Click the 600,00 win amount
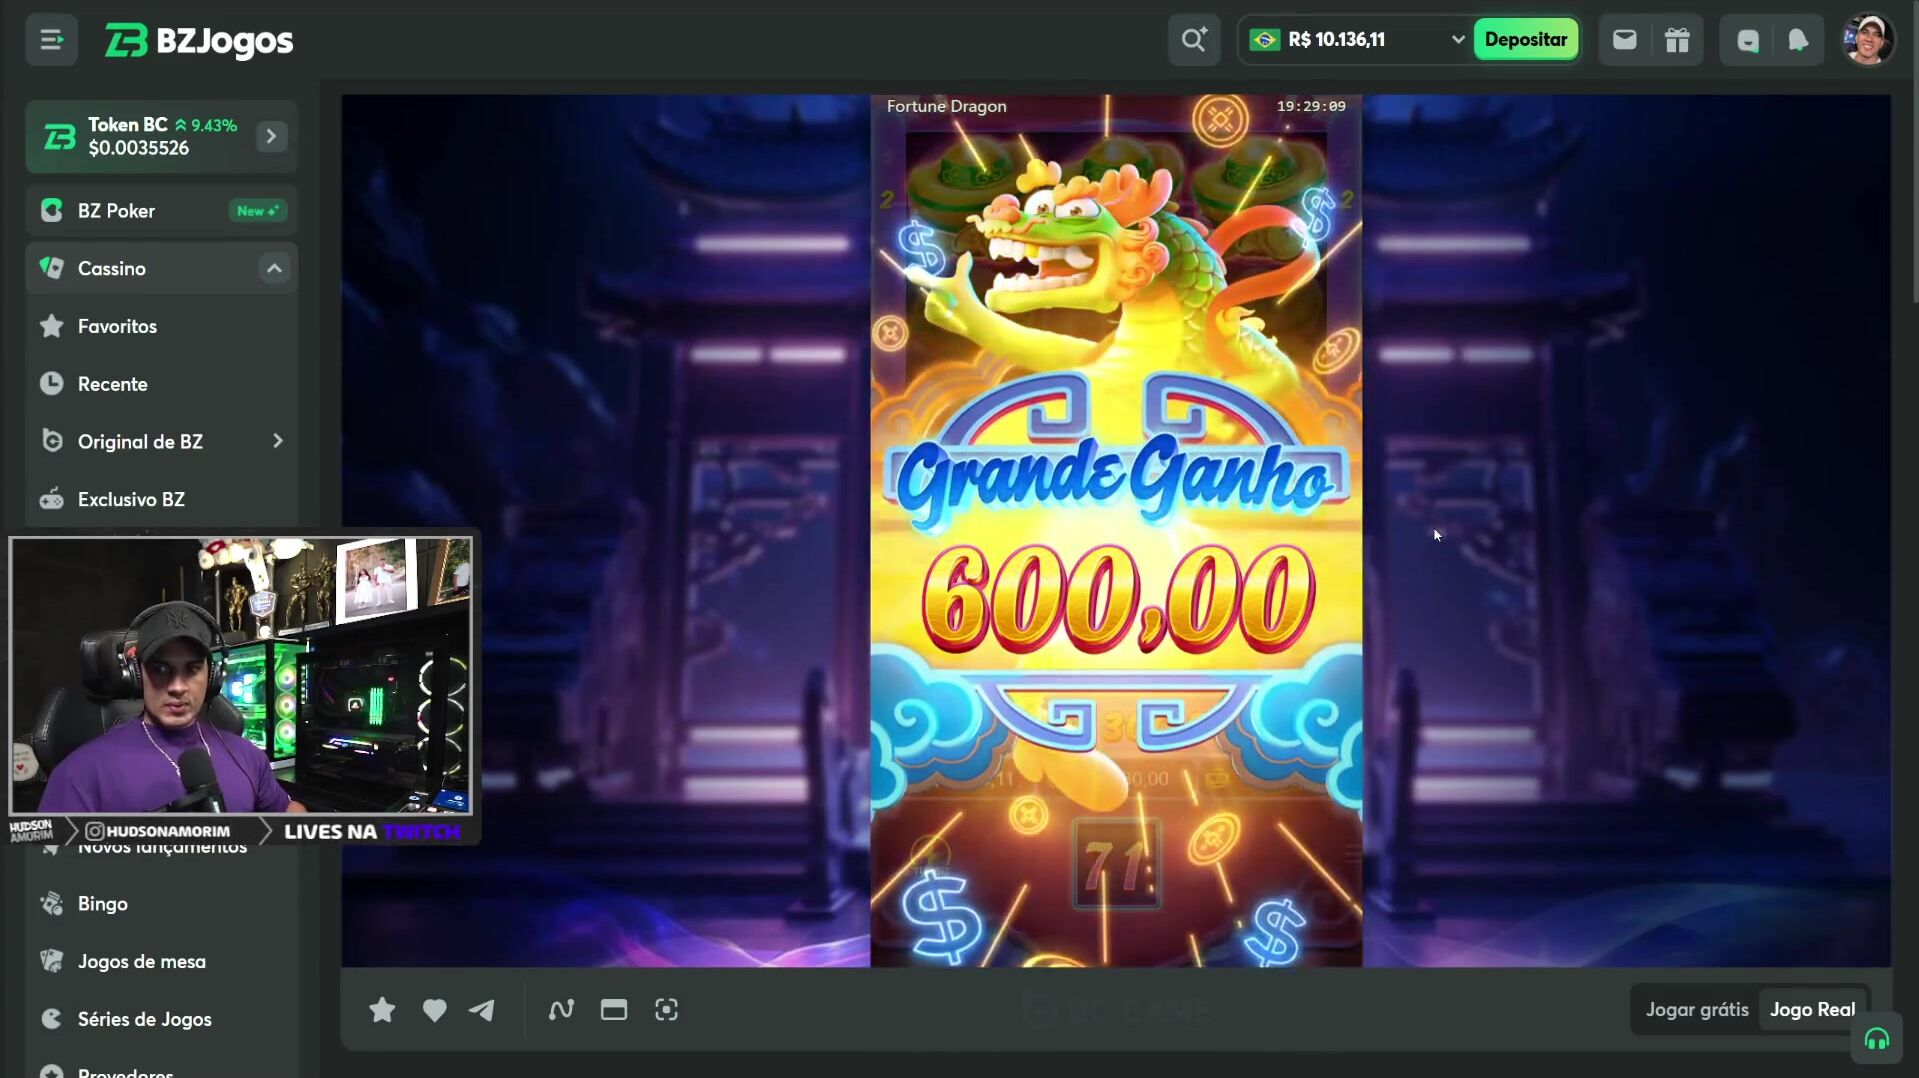The height and width of the screenshot is (1078, 1919). pyautogui.click(x=1117, y=598)
